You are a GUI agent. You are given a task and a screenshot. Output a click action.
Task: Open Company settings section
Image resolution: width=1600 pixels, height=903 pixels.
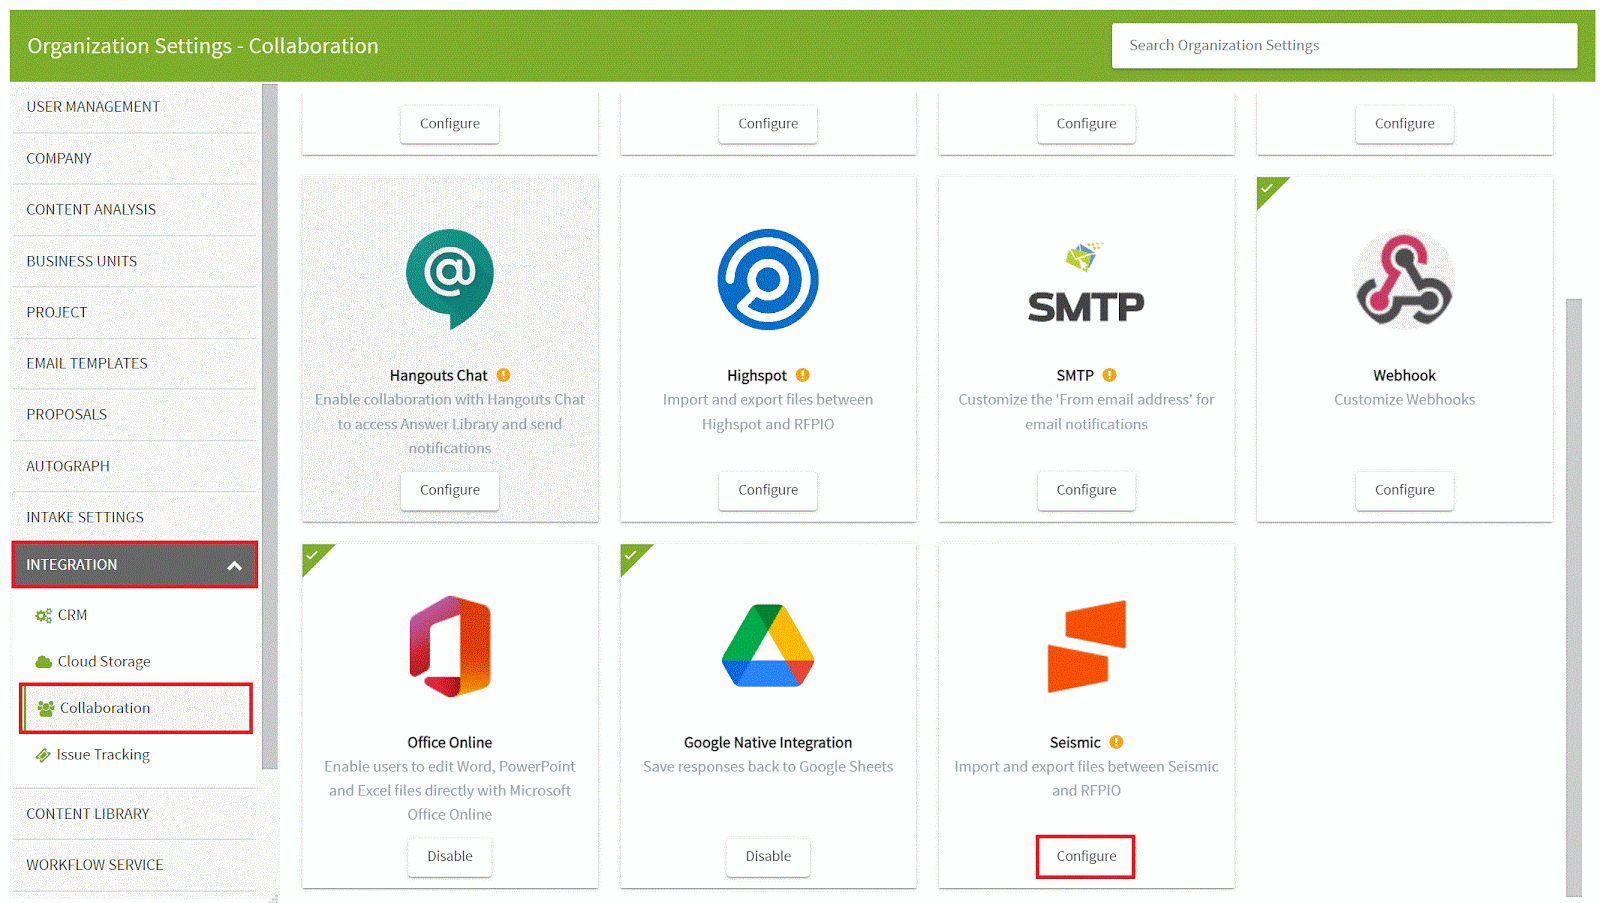tap(134, 159)
